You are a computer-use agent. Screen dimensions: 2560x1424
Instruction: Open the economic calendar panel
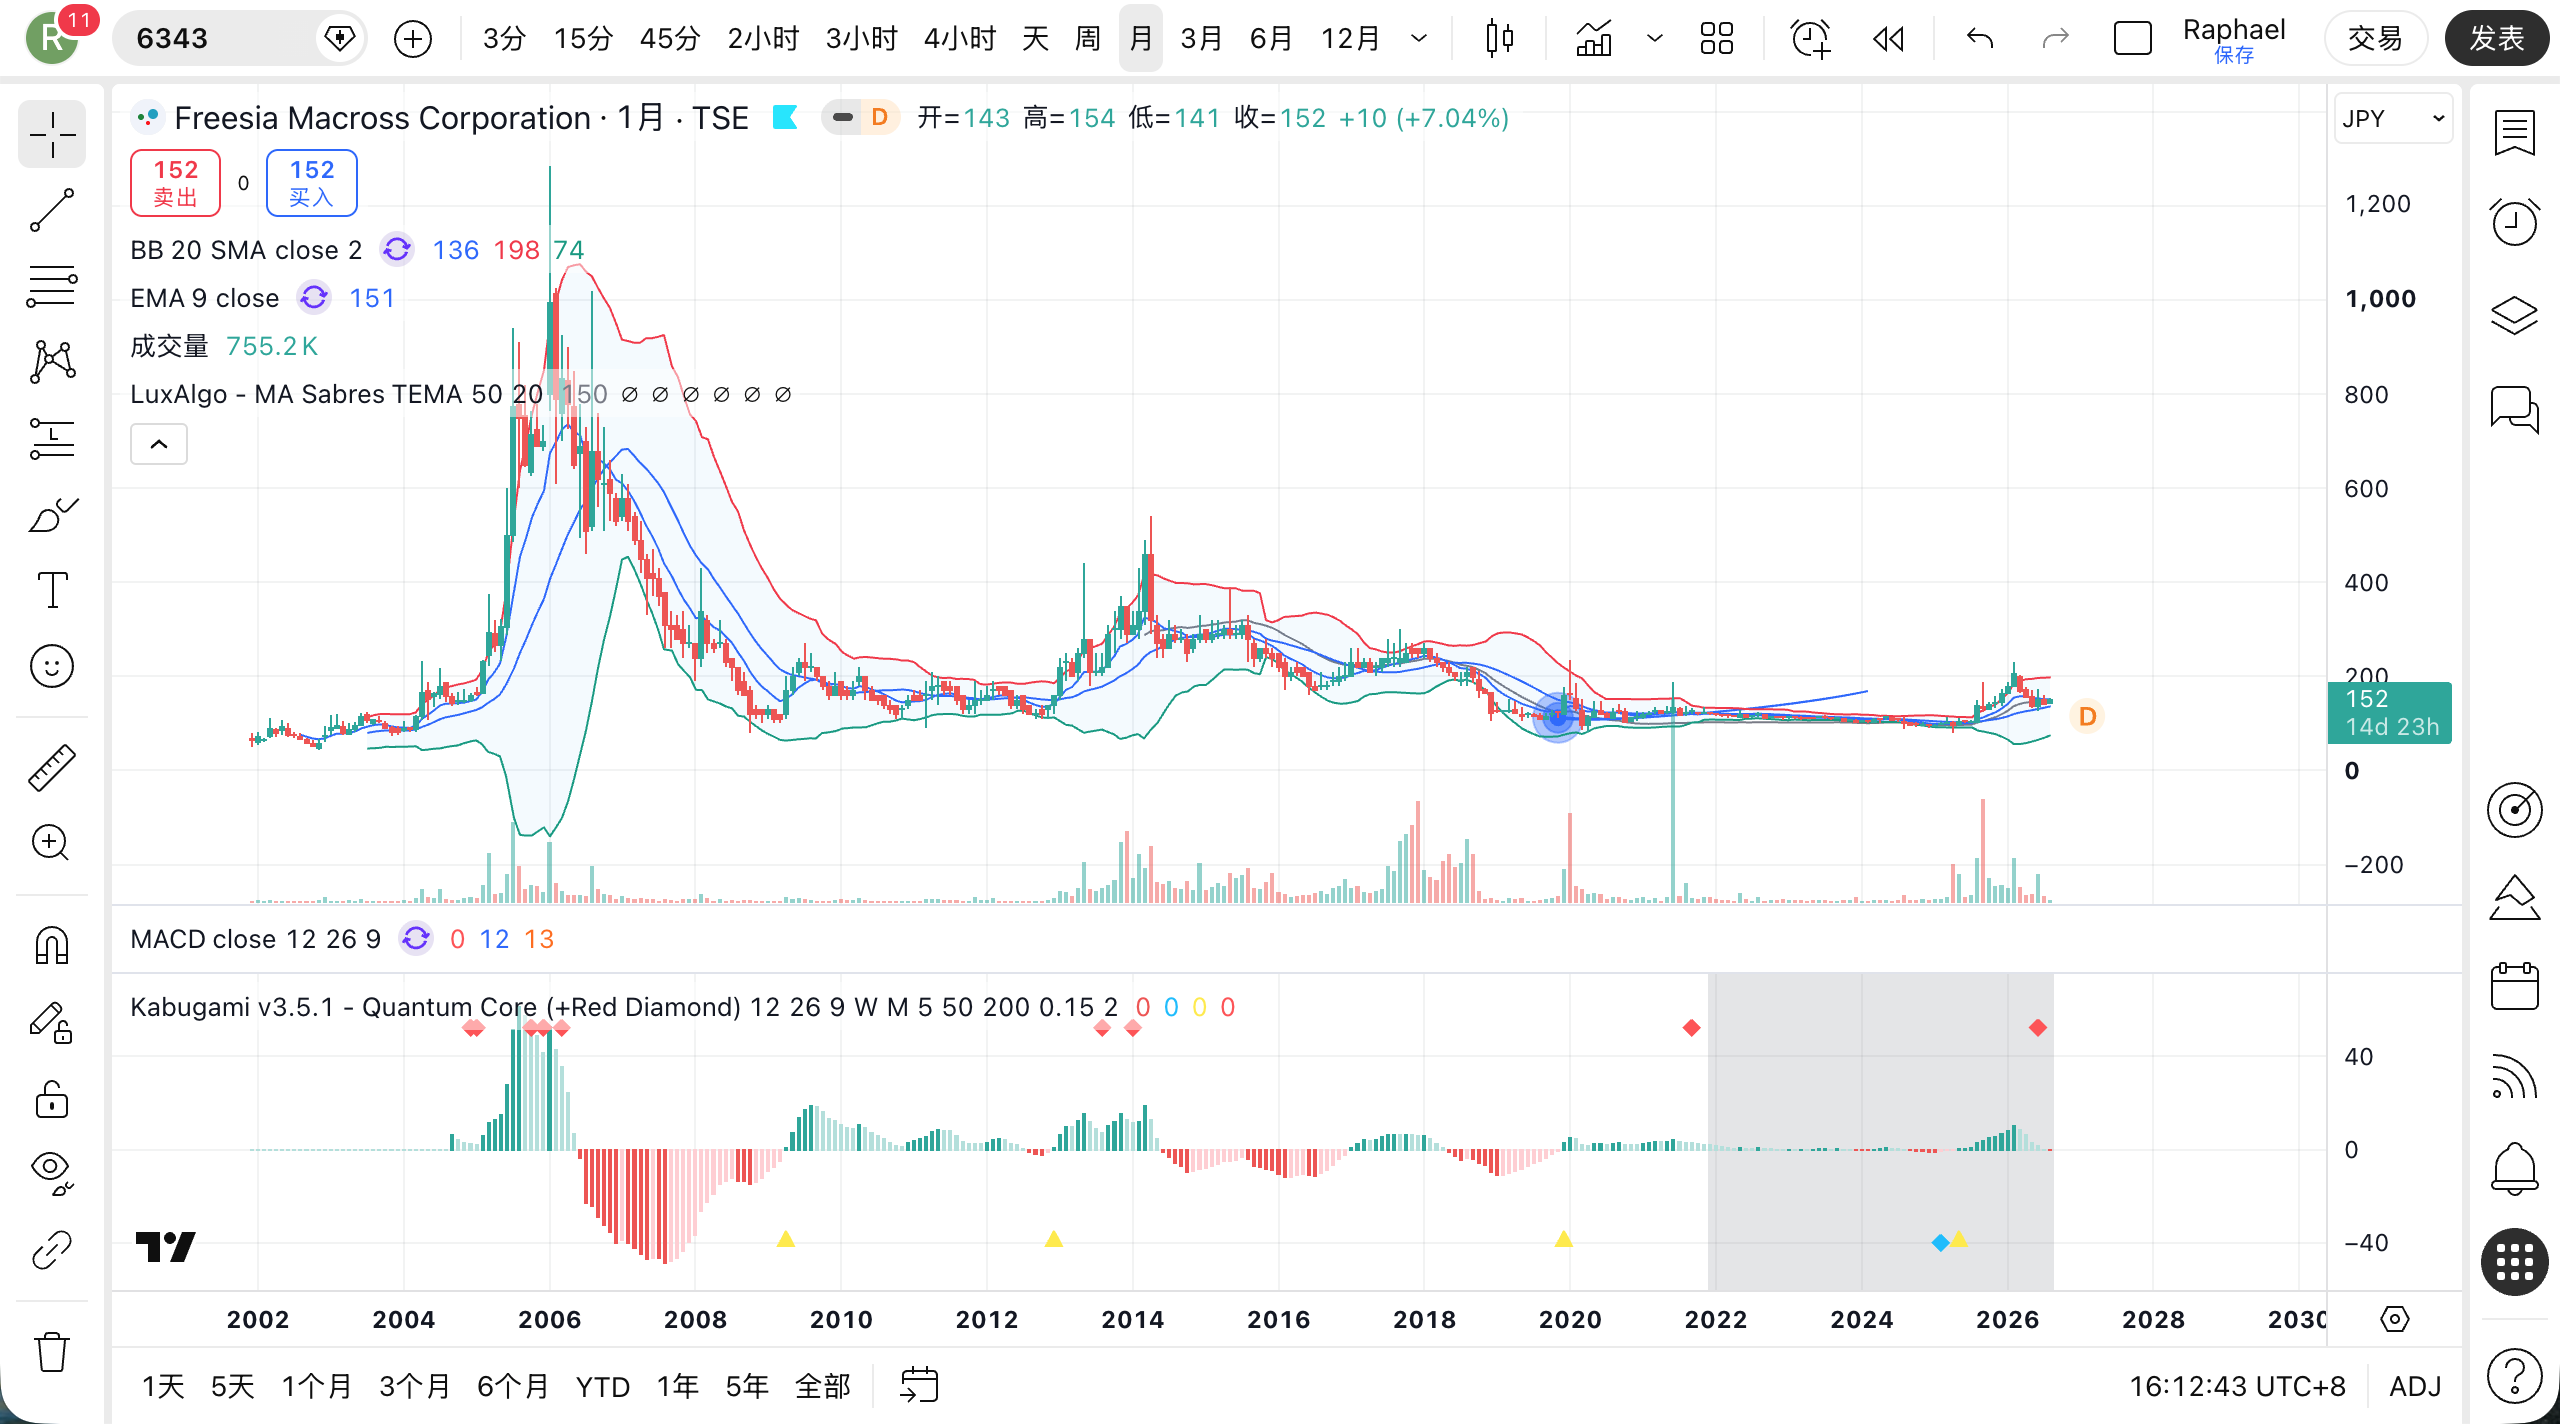(2514, 986)
